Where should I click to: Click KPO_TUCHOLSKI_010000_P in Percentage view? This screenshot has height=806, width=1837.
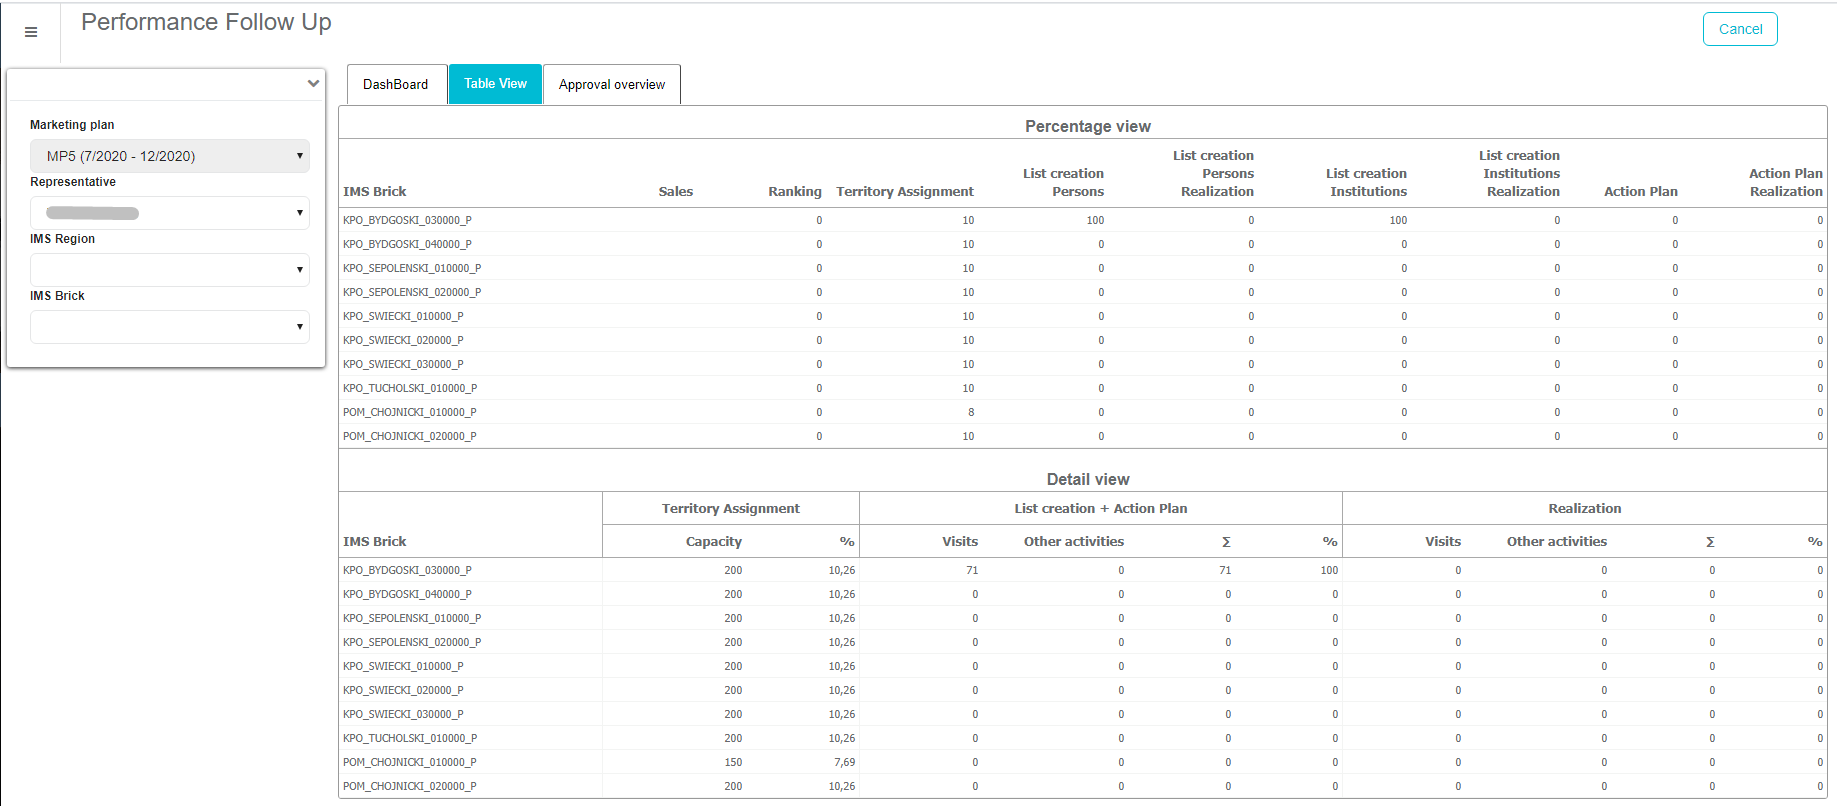pos(410,388)
